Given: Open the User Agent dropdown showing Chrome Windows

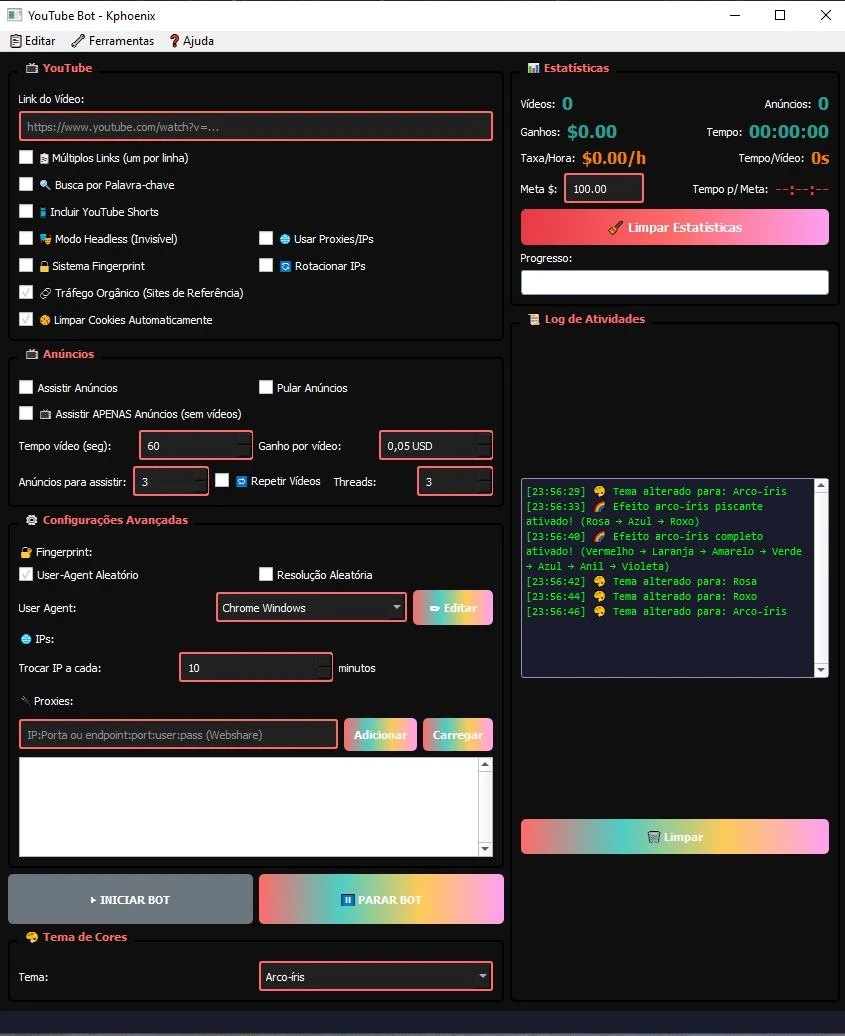Looking at the screenshot, I should (310, 608).
